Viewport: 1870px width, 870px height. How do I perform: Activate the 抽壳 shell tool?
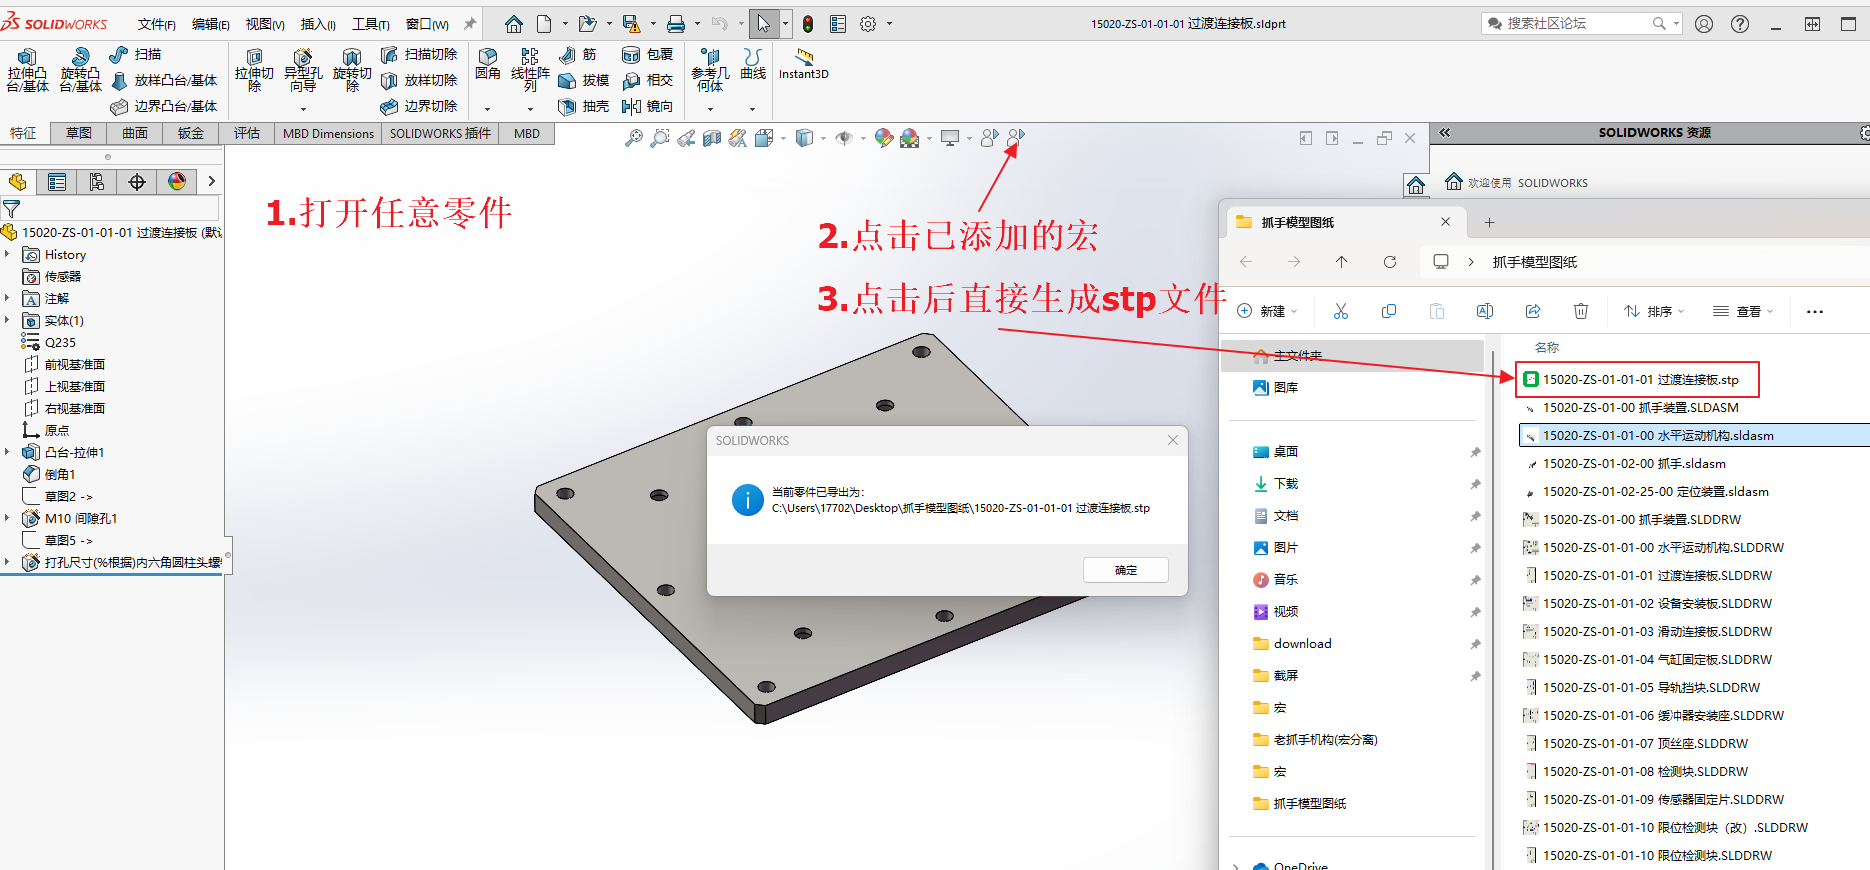coord(583,106)
